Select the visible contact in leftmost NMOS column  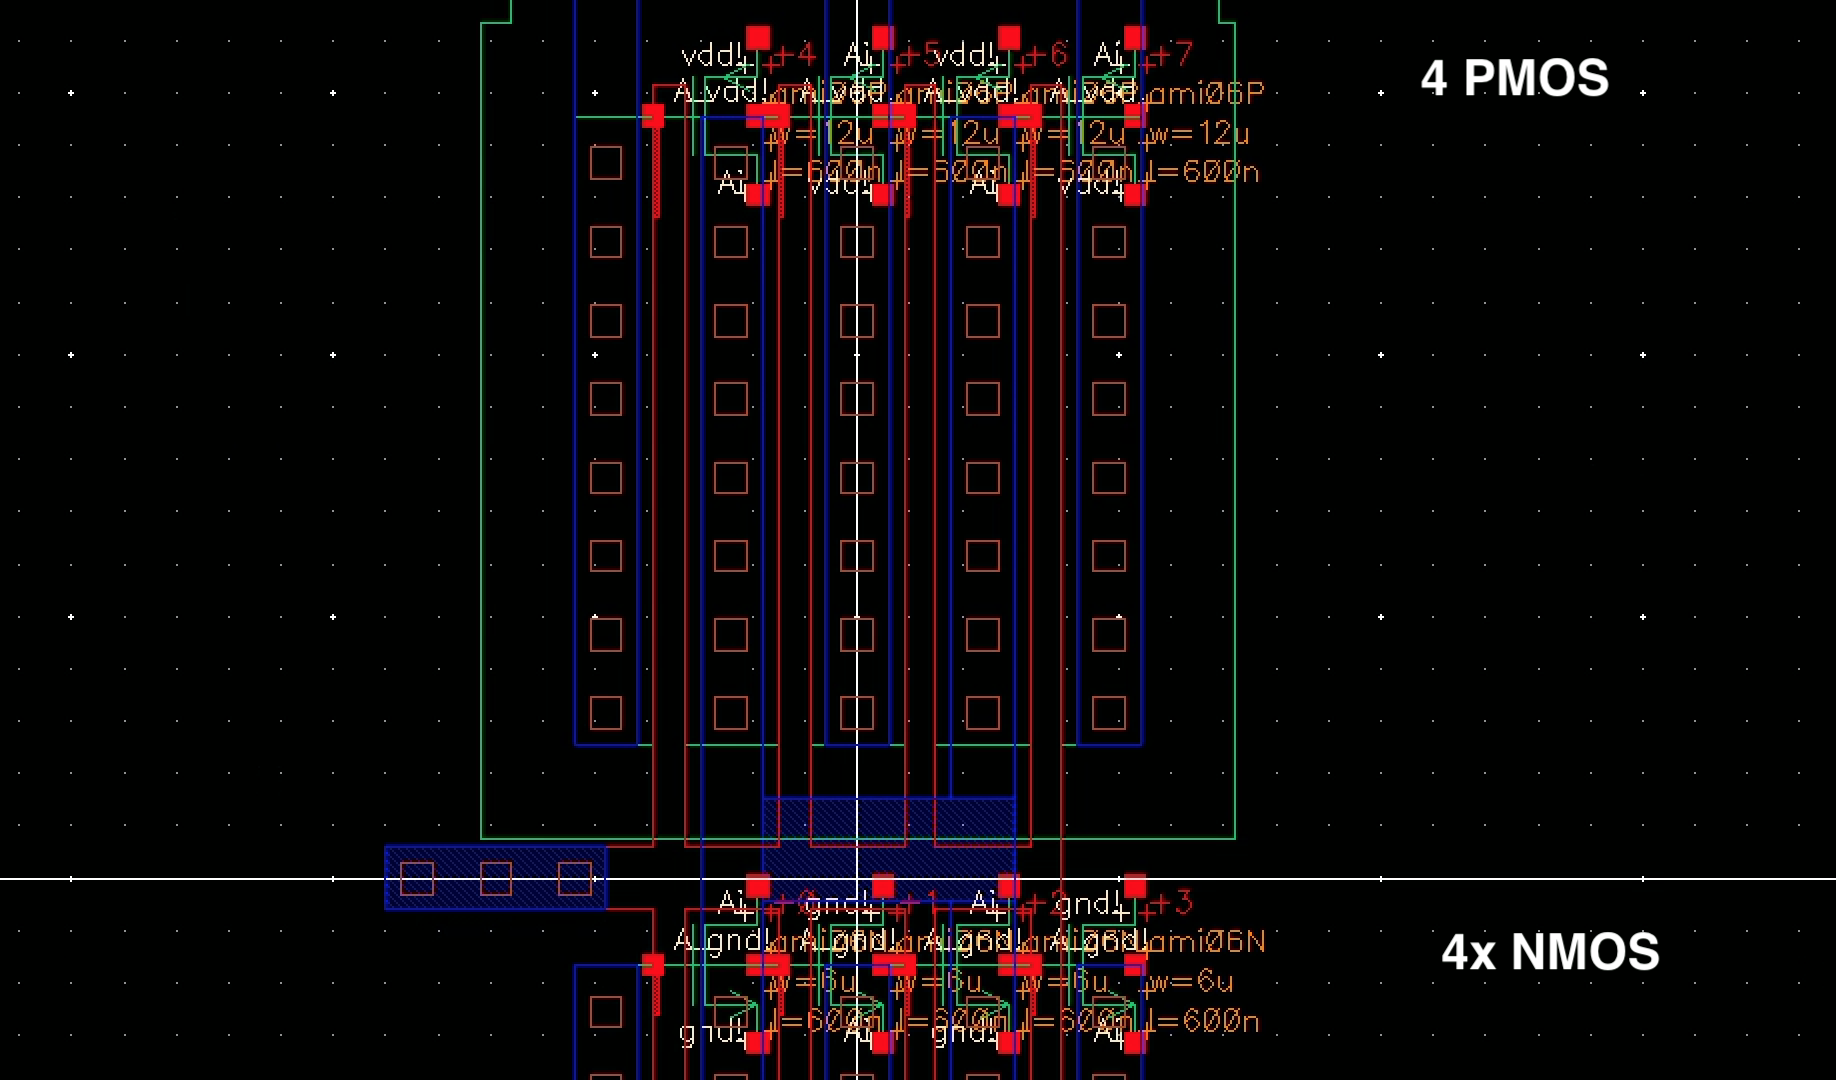606,1012
